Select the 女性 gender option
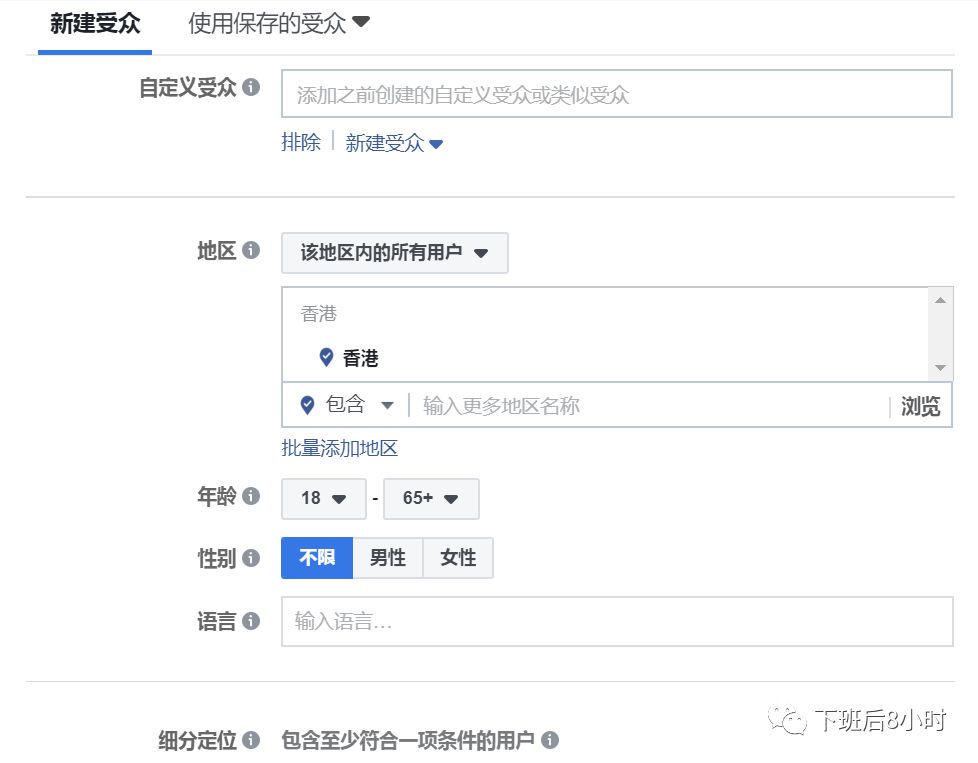 click(x=458, y=558)
